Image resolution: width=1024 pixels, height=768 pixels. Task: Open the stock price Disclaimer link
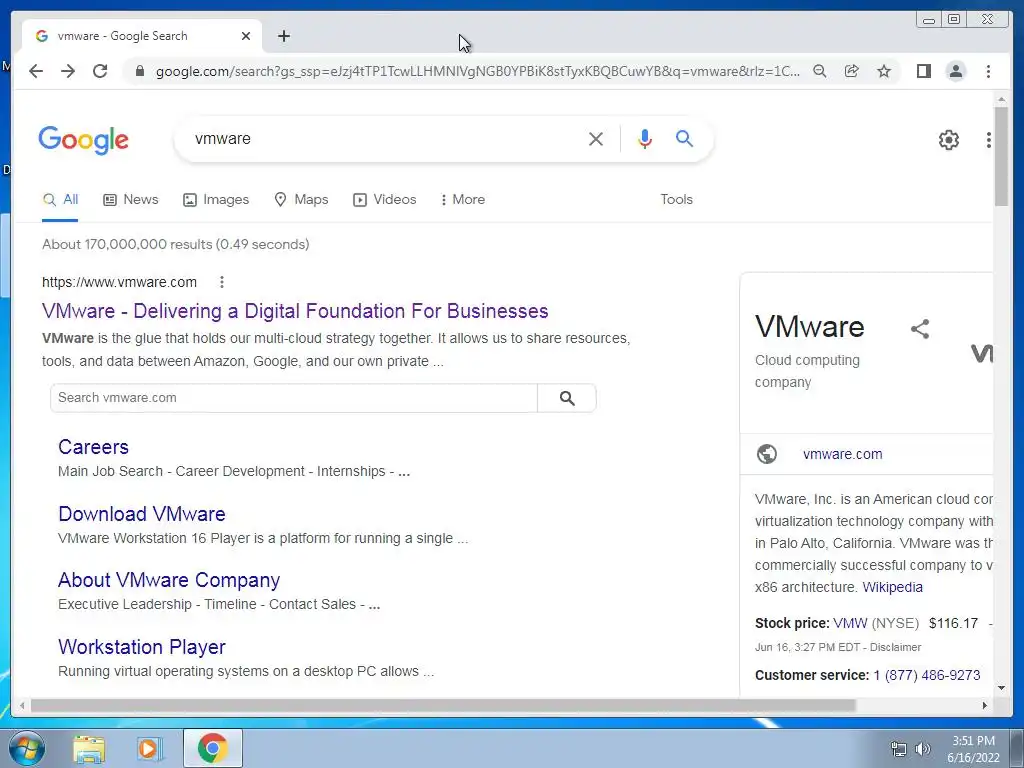(895, 647)
